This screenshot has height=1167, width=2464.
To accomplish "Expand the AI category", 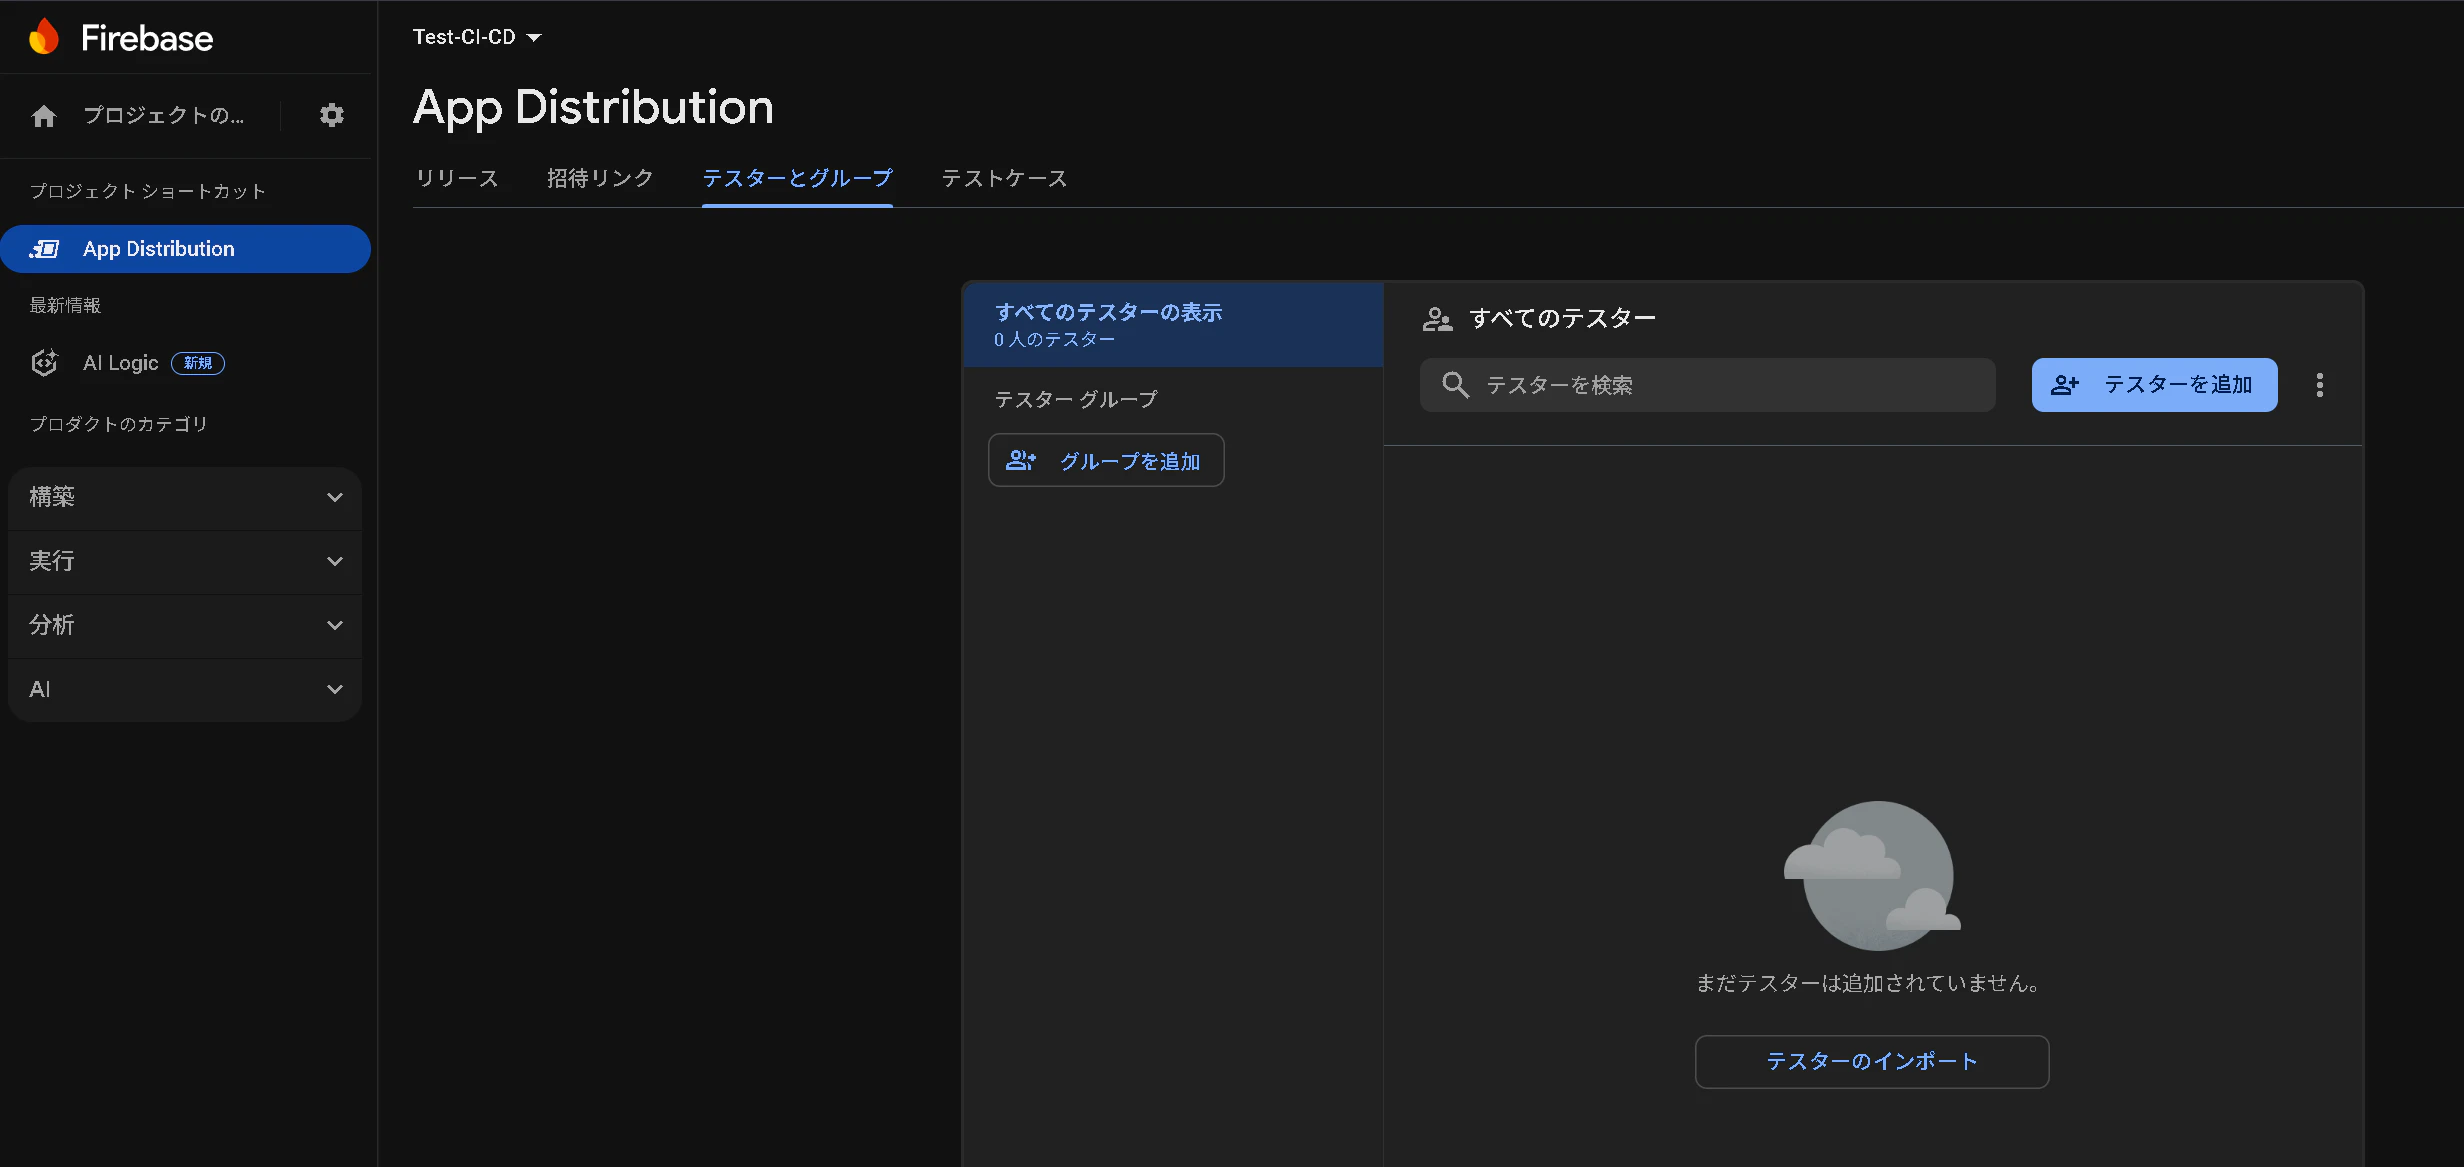I will pyautogui.click(x=185, y=689).
